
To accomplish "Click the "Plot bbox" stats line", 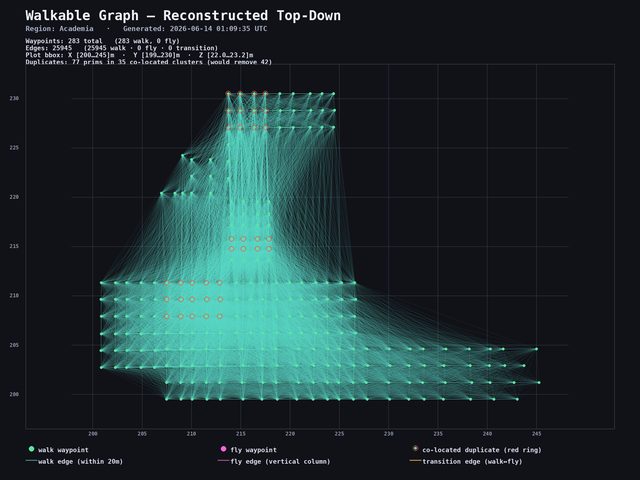I will click(139, 55).
